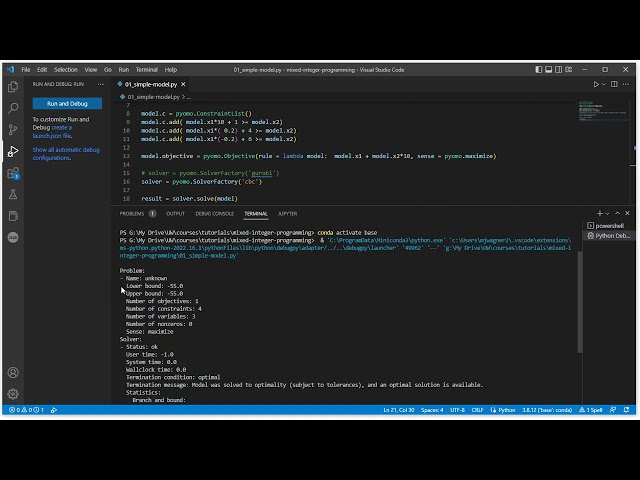
Task: Switch to the Problems panel tab
Action: (138, 213)
